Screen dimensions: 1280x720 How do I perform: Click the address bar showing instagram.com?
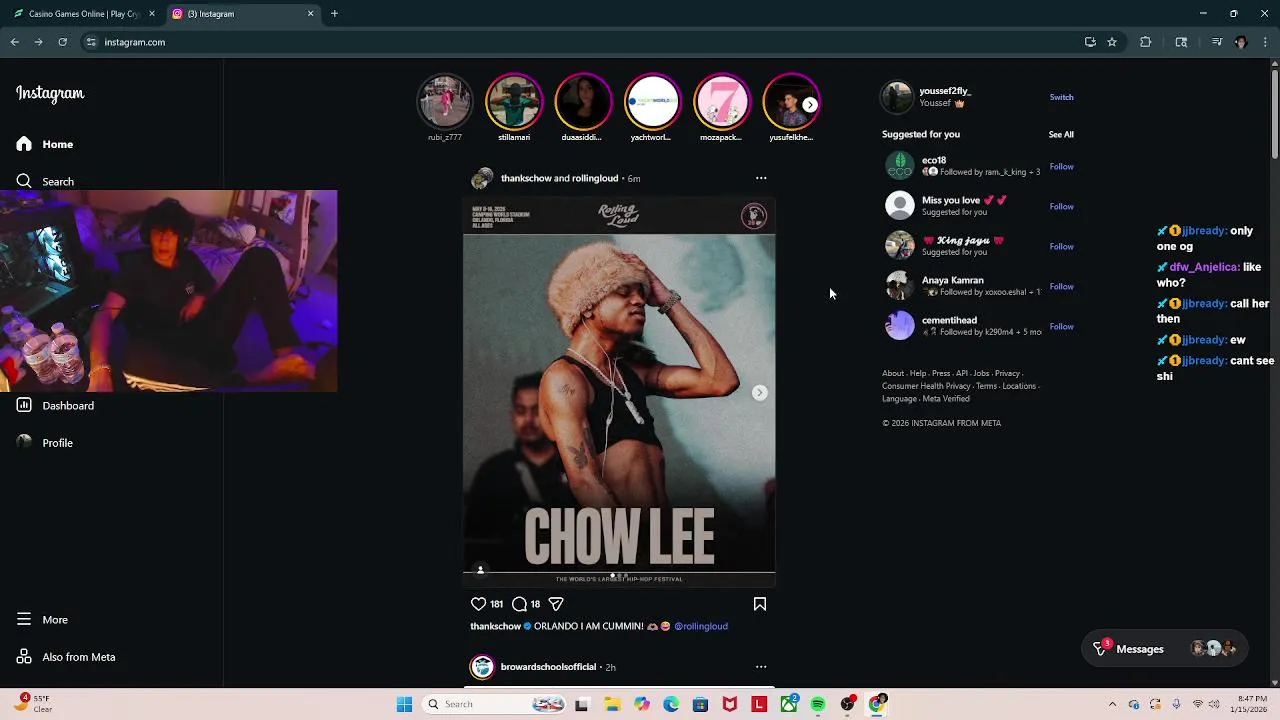[x=580, y=42]
